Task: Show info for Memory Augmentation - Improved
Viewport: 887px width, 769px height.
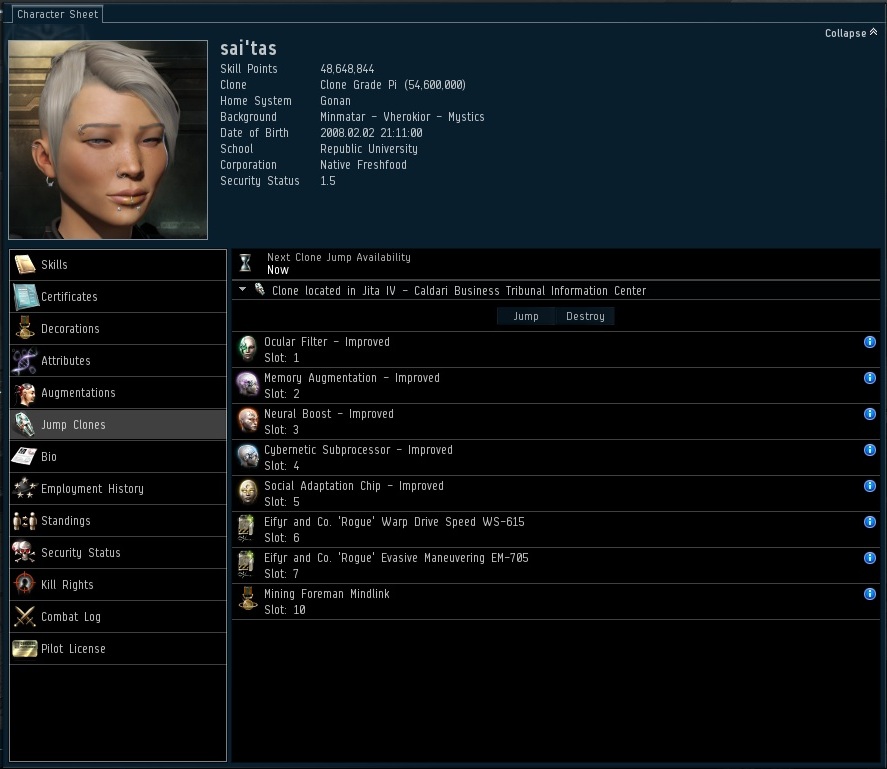Action: (869, 378)
